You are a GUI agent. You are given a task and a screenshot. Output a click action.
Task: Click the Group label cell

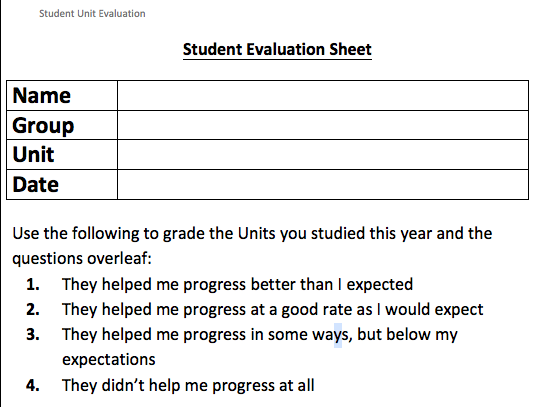point(62,125)
